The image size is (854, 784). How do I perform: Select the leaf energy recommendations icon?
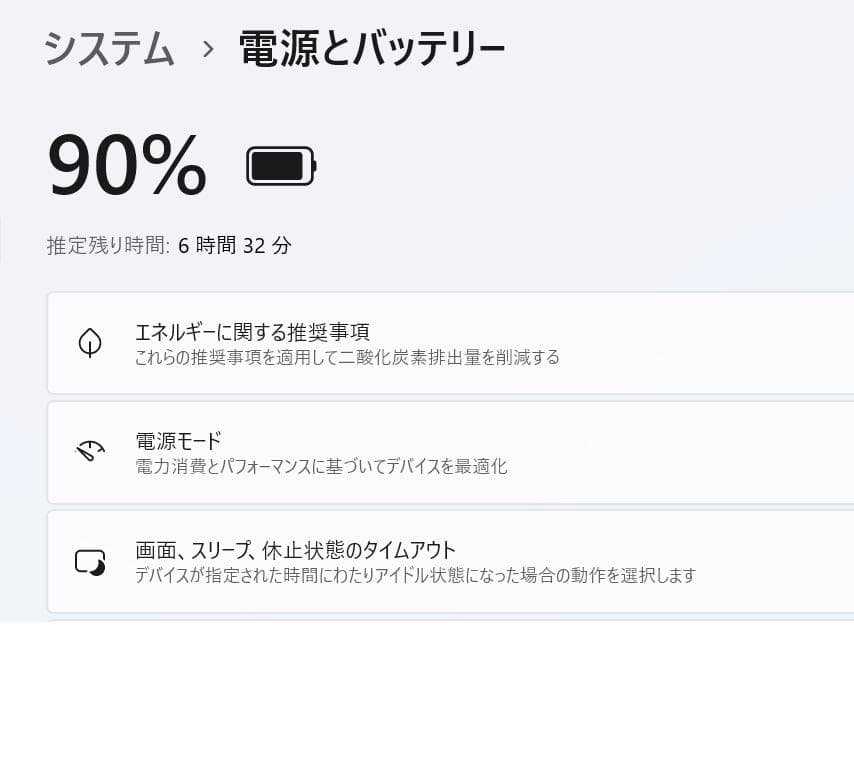(x=90, y=342)
